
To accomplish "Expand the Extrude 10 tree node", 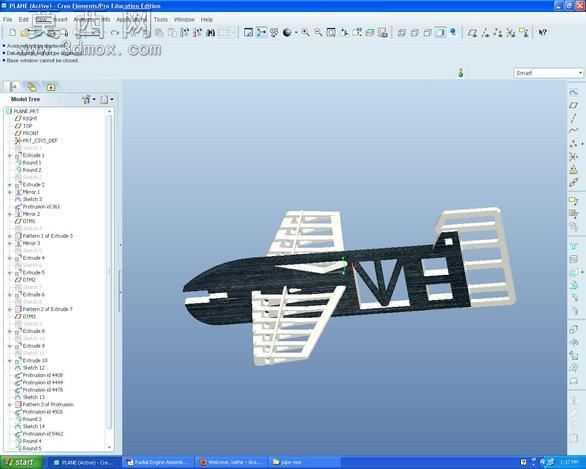I will point(10,361).
